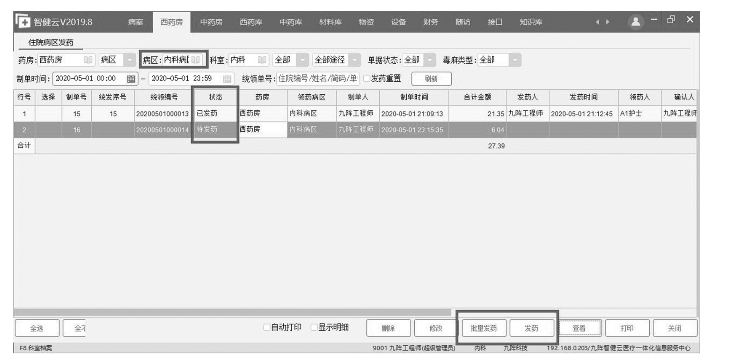Expand the 全部 dropdown next to 科室
The height and width of the screenshot is (361, 729).
click(302, 60)
